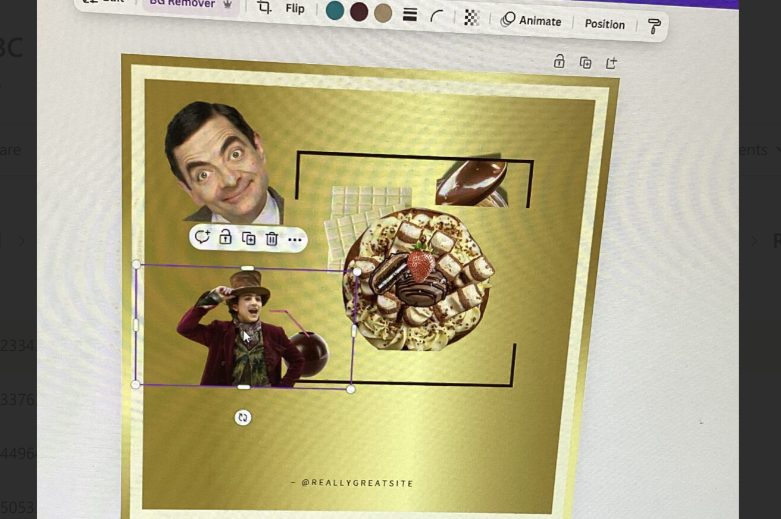781x519 pixels.
Task: Click the BG Remover button
Action: 190,4
